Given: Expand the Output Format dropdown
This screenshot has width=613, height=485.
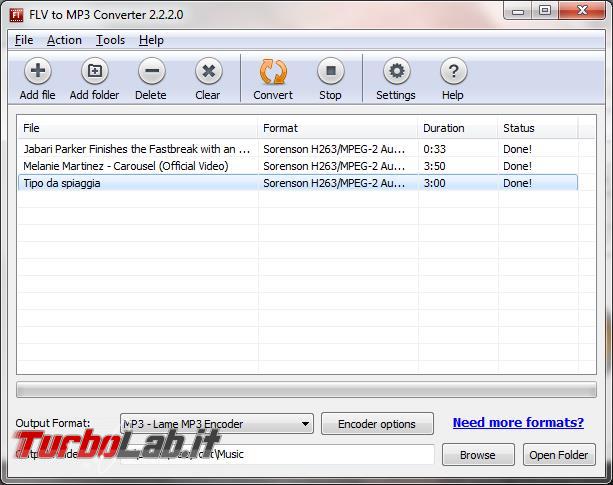Looking at the screenshot, I should pos(217,424).
